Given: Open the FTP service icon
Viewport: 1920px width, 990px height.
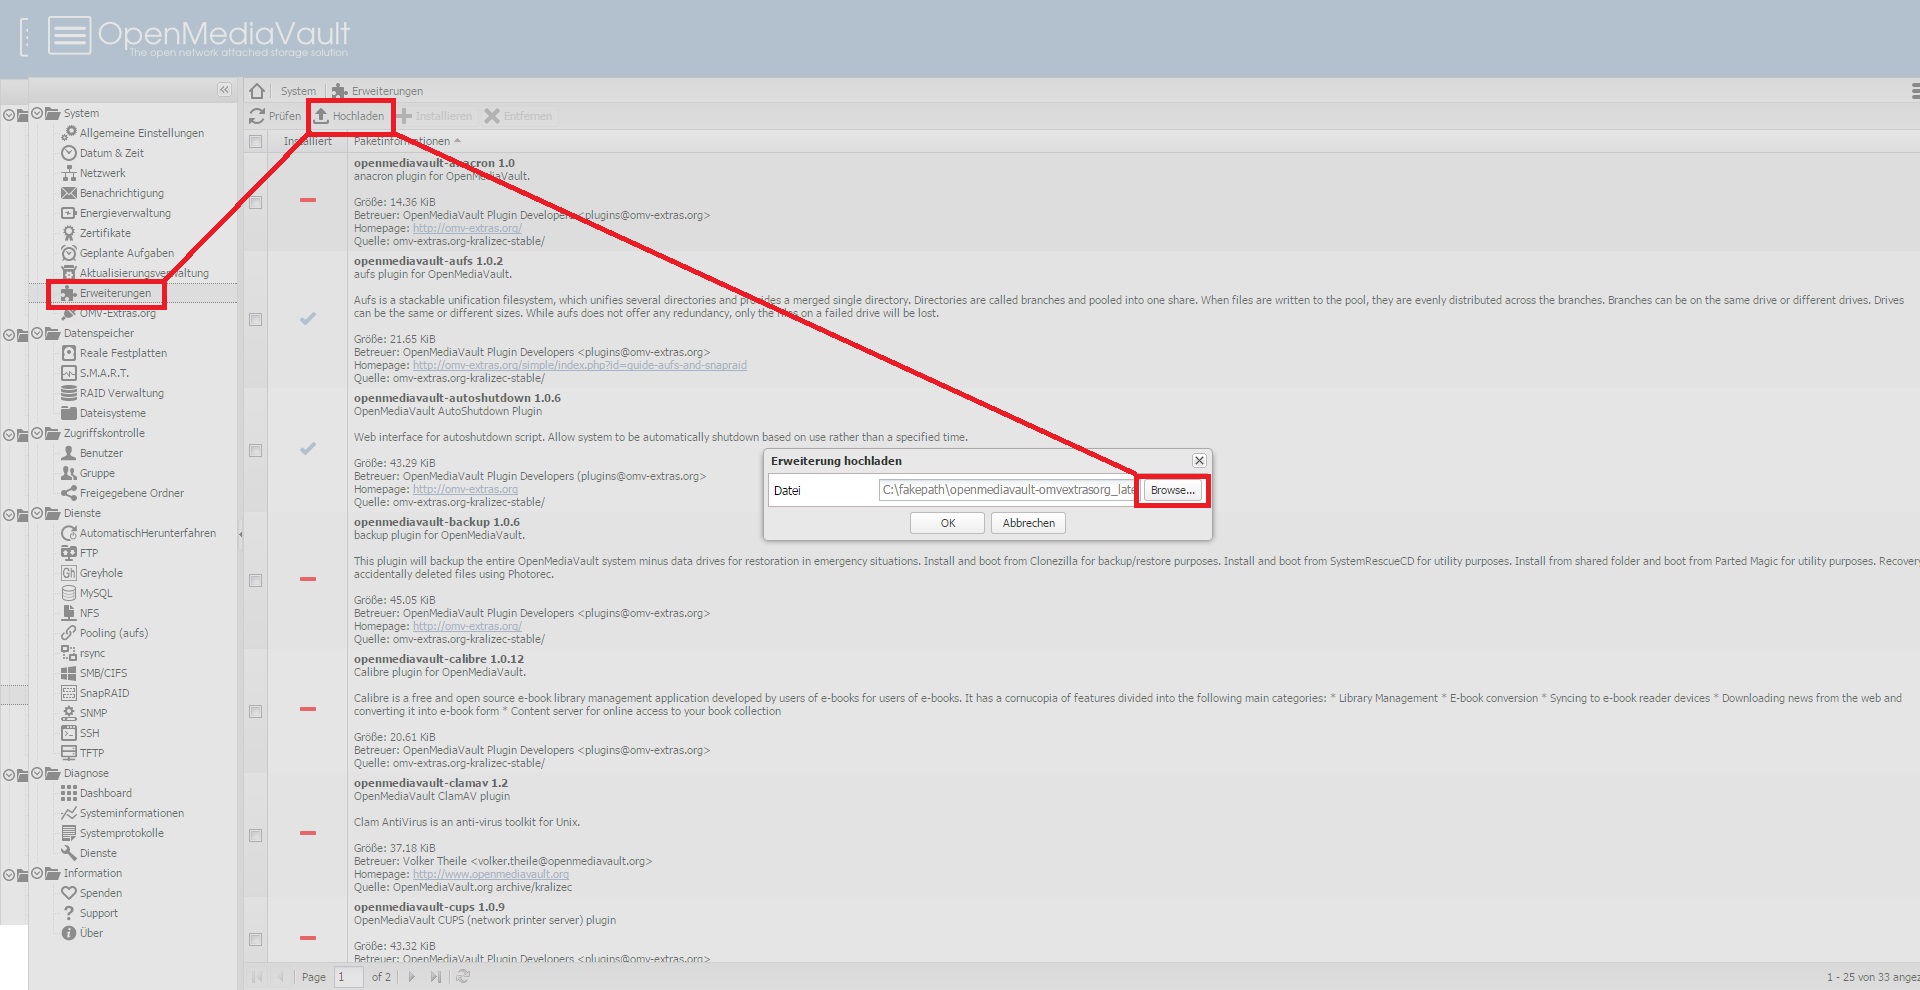Looking at the screenshot, I should [69, 553].
